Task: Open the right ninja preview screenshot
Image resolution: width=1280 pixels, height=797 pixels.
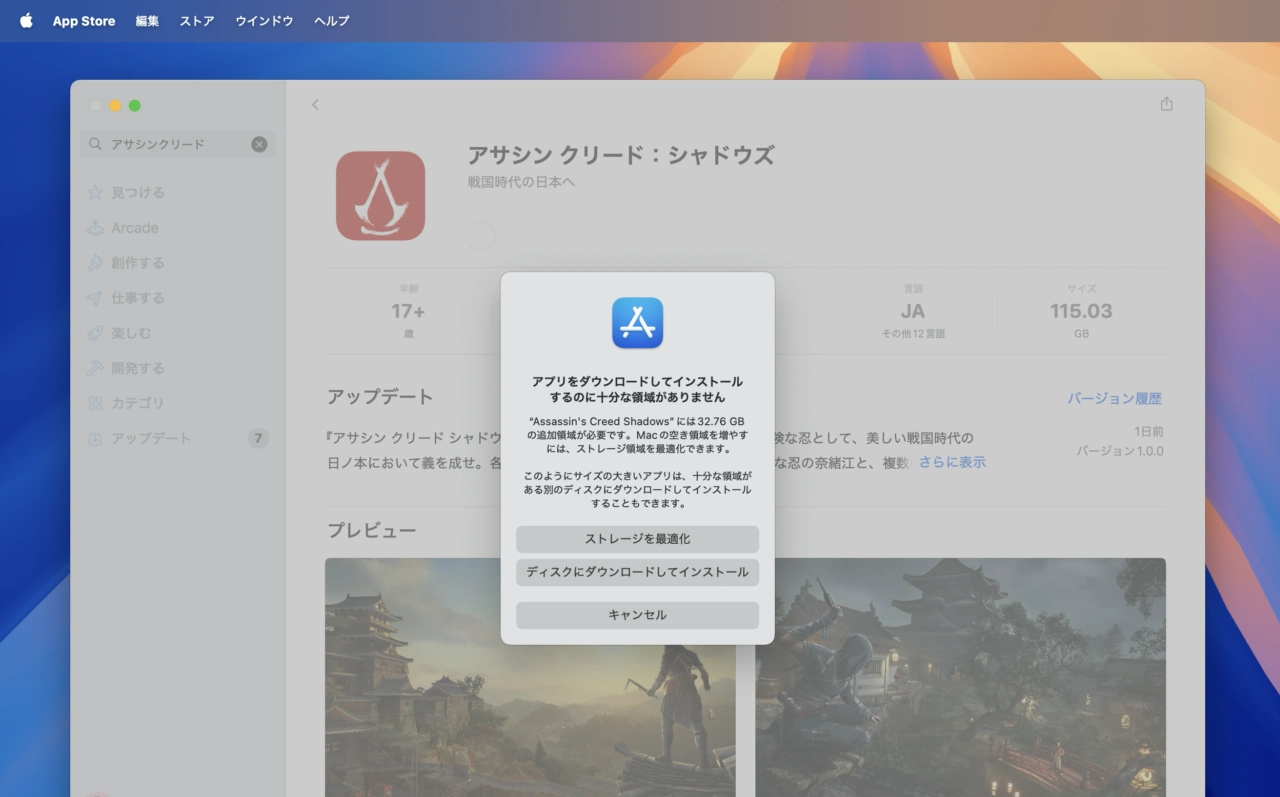Action: pos(960,677)
